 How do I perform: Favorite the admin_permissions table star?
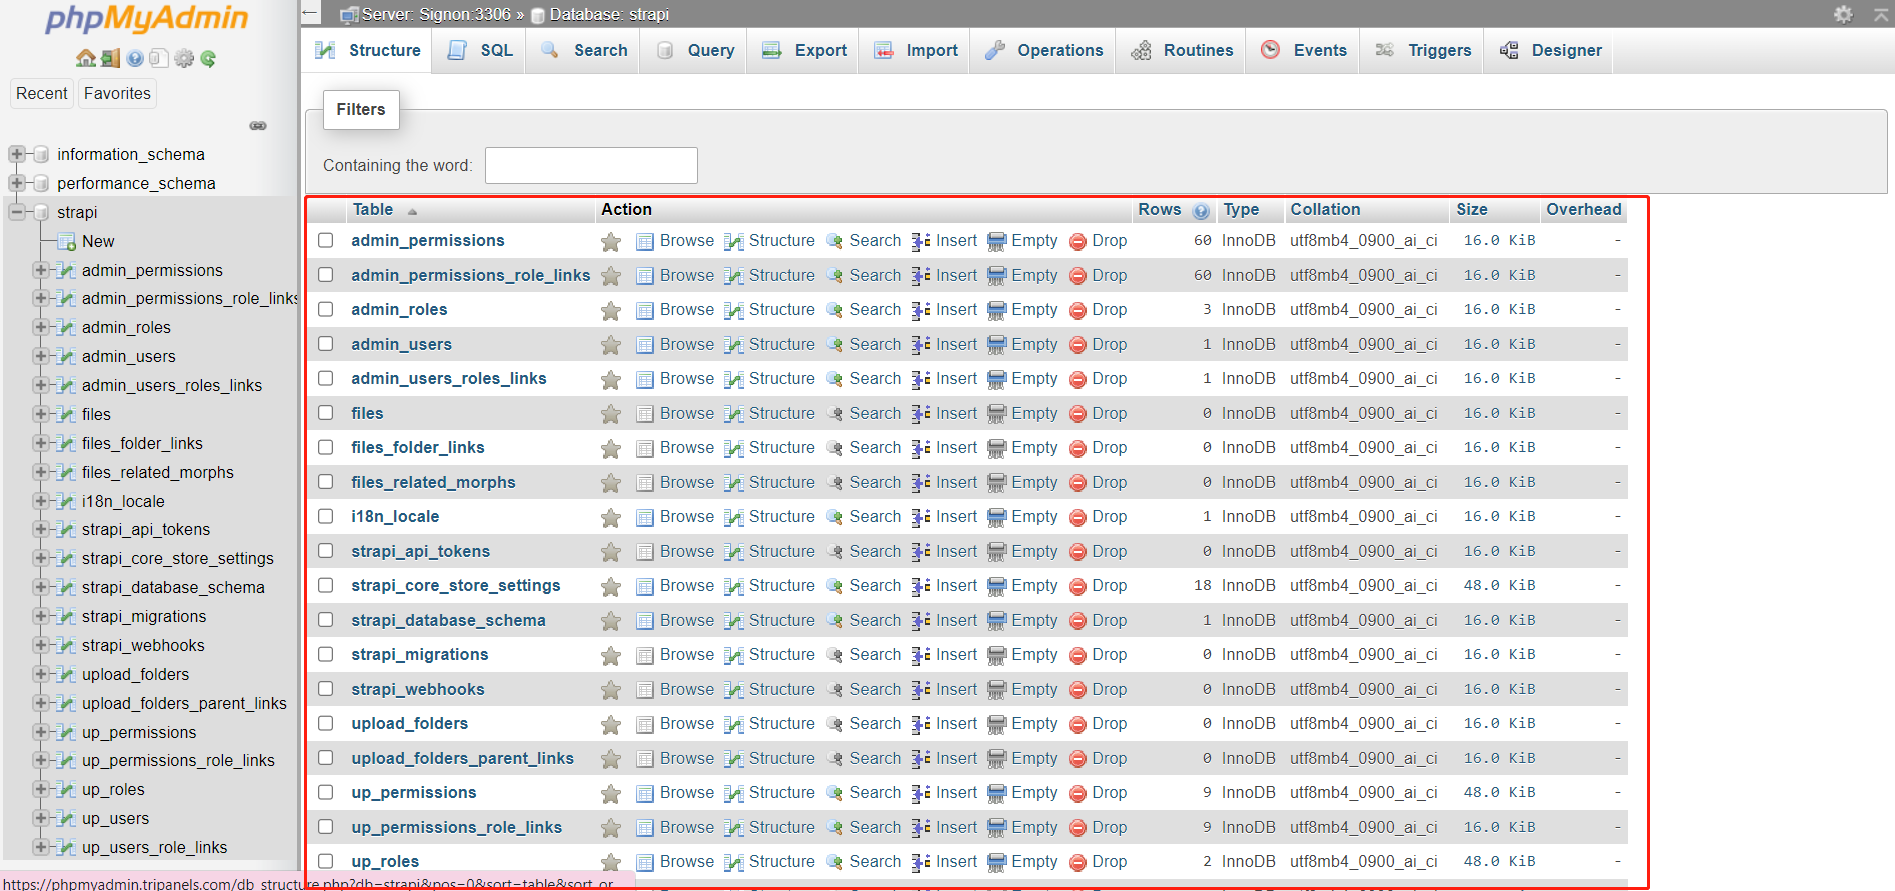(x=611, y=241)
